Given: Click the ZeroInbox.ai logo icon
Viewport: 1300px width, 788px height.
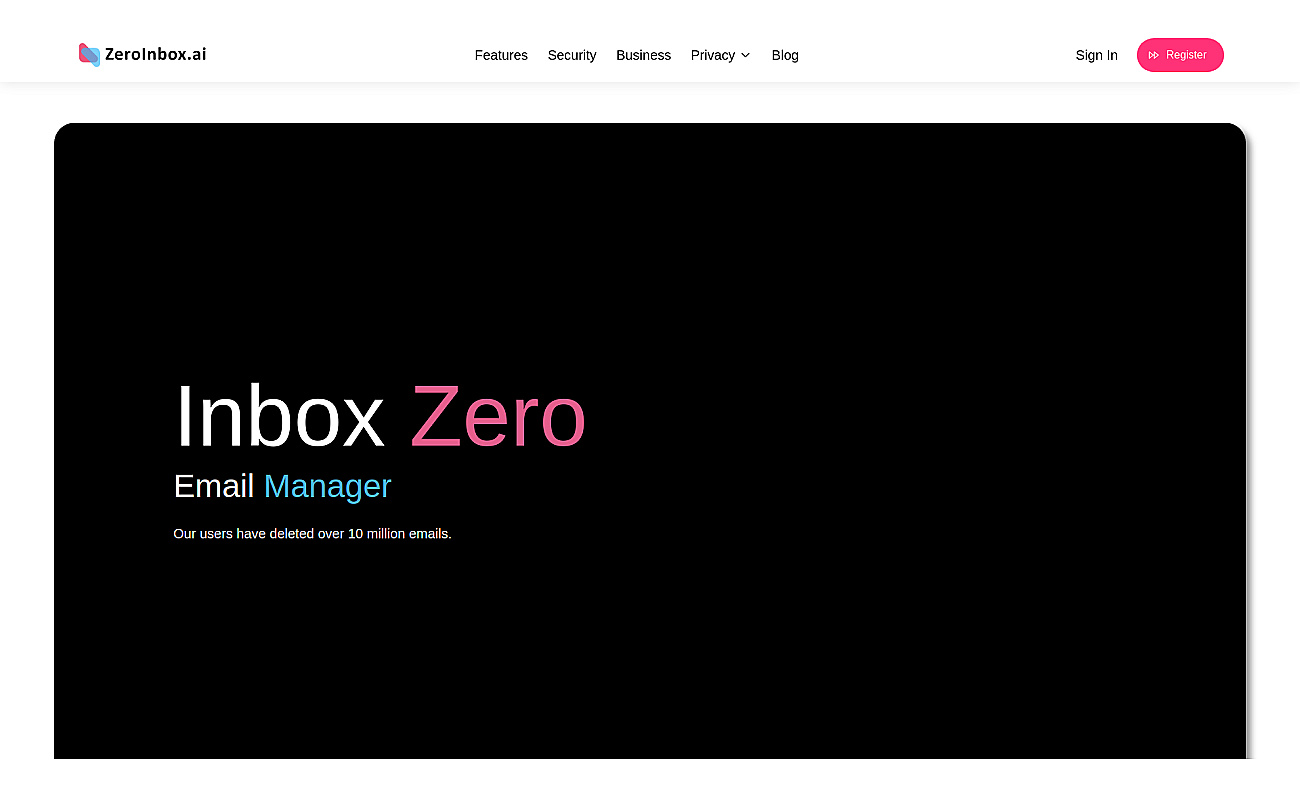Looking at the screenshot, I should tap(90, 55).
